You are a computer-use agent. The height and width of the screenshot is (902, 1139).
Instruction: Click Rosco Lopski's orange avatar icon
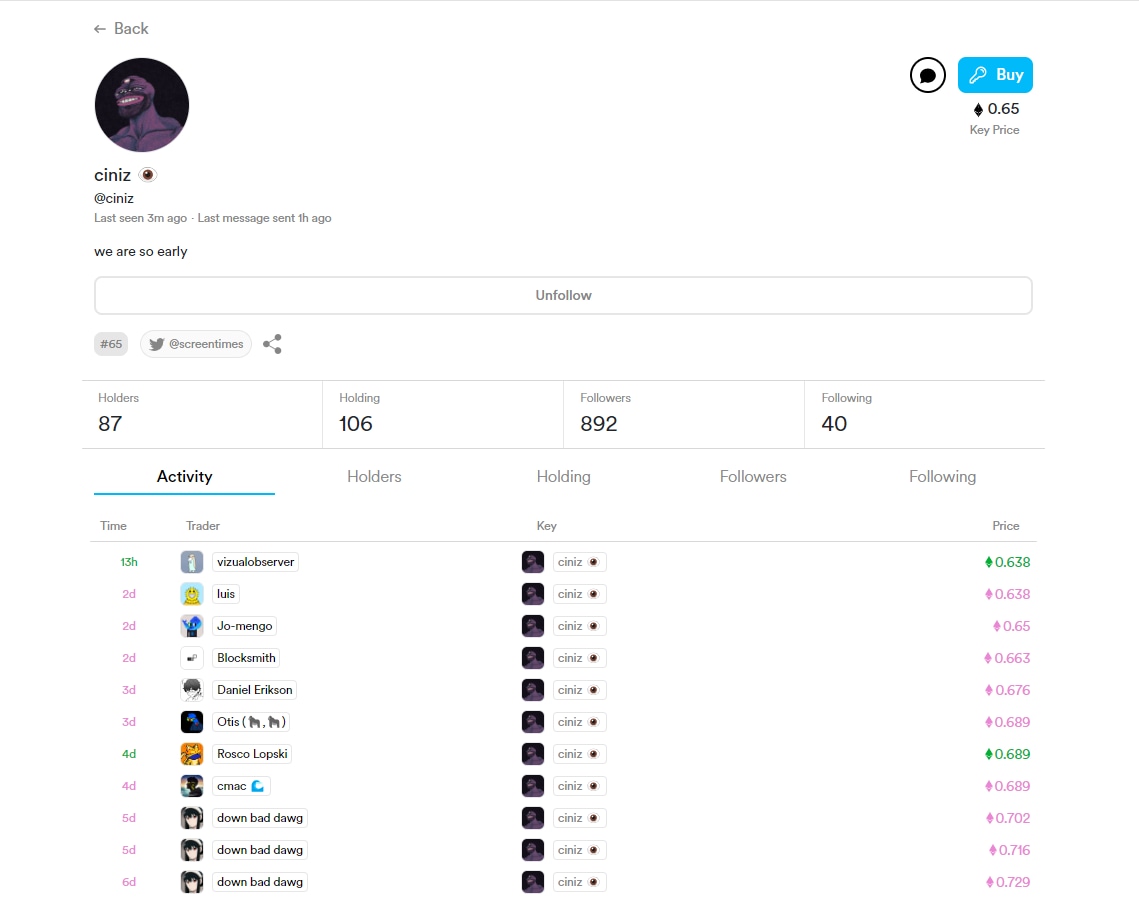click(192, 754)
